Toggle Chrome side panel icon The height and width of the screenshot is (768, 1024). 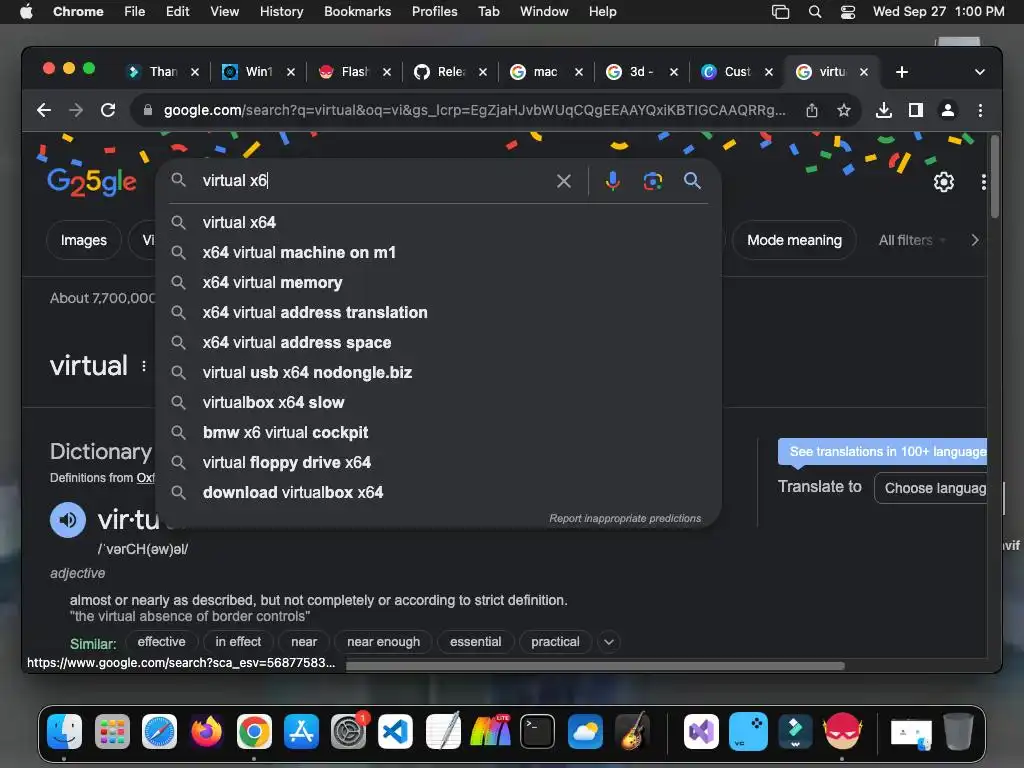point(916,110)
